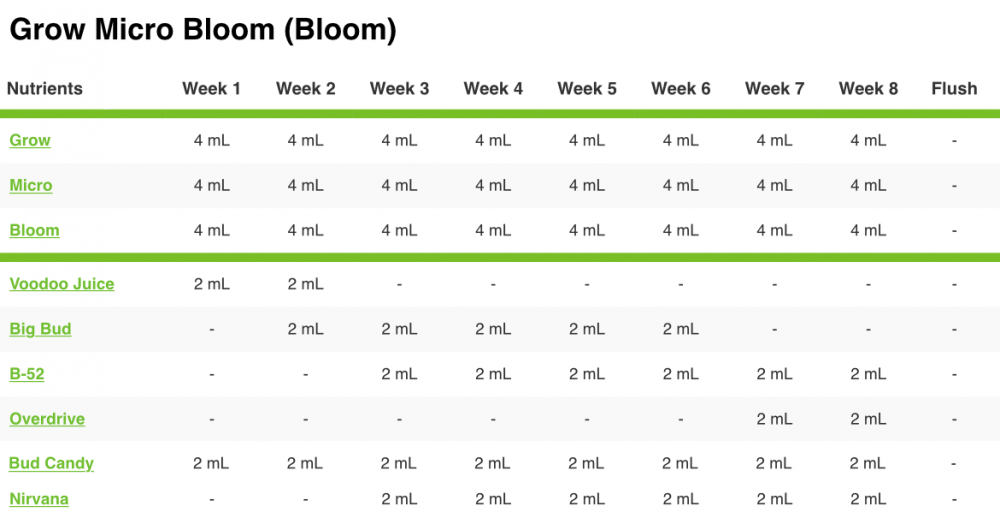The width and height of the screenshot is (1000, 518).
Task: Open the Voodoo Juice link
Action: (62, 284)
